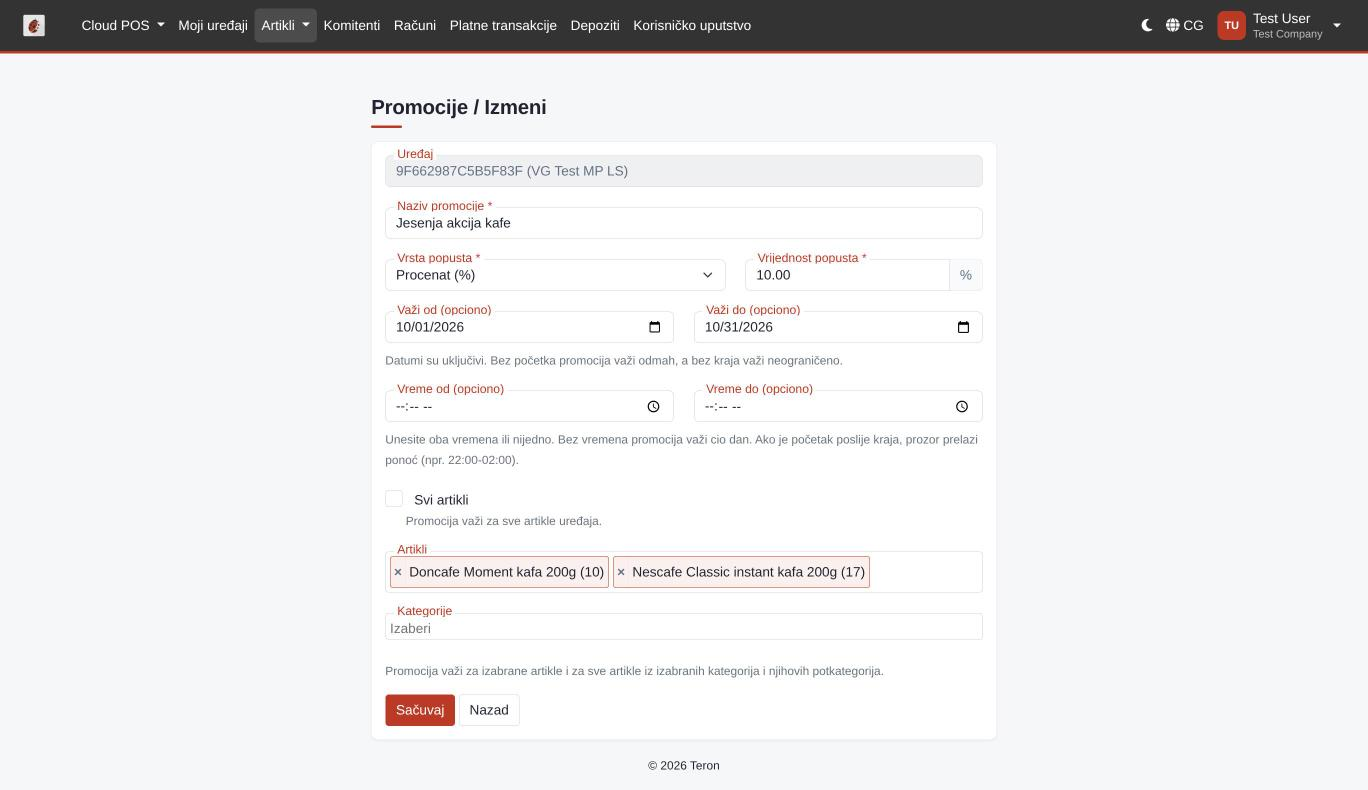
Task: Click the Vrijednost popusta value field
Action: click(847, 275)
